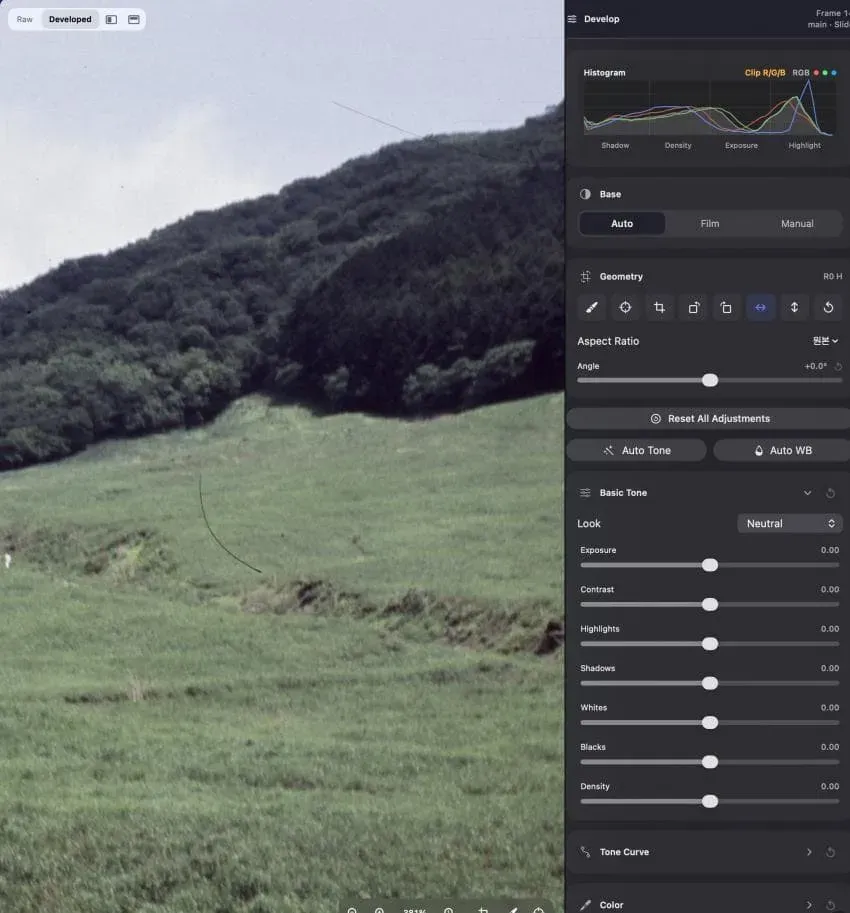
Task: Click the Blacks slider handle
Action: [710, 762]
